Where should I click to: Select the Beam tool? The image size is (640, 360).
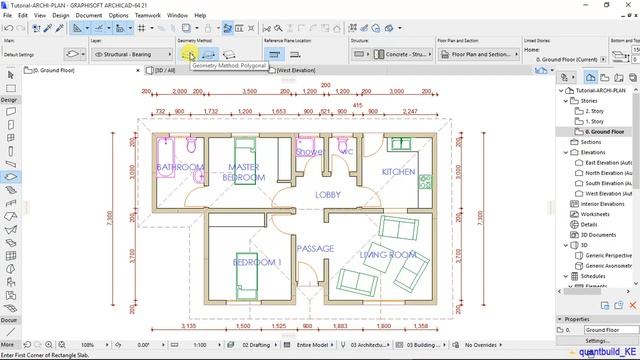pos(11,164)
